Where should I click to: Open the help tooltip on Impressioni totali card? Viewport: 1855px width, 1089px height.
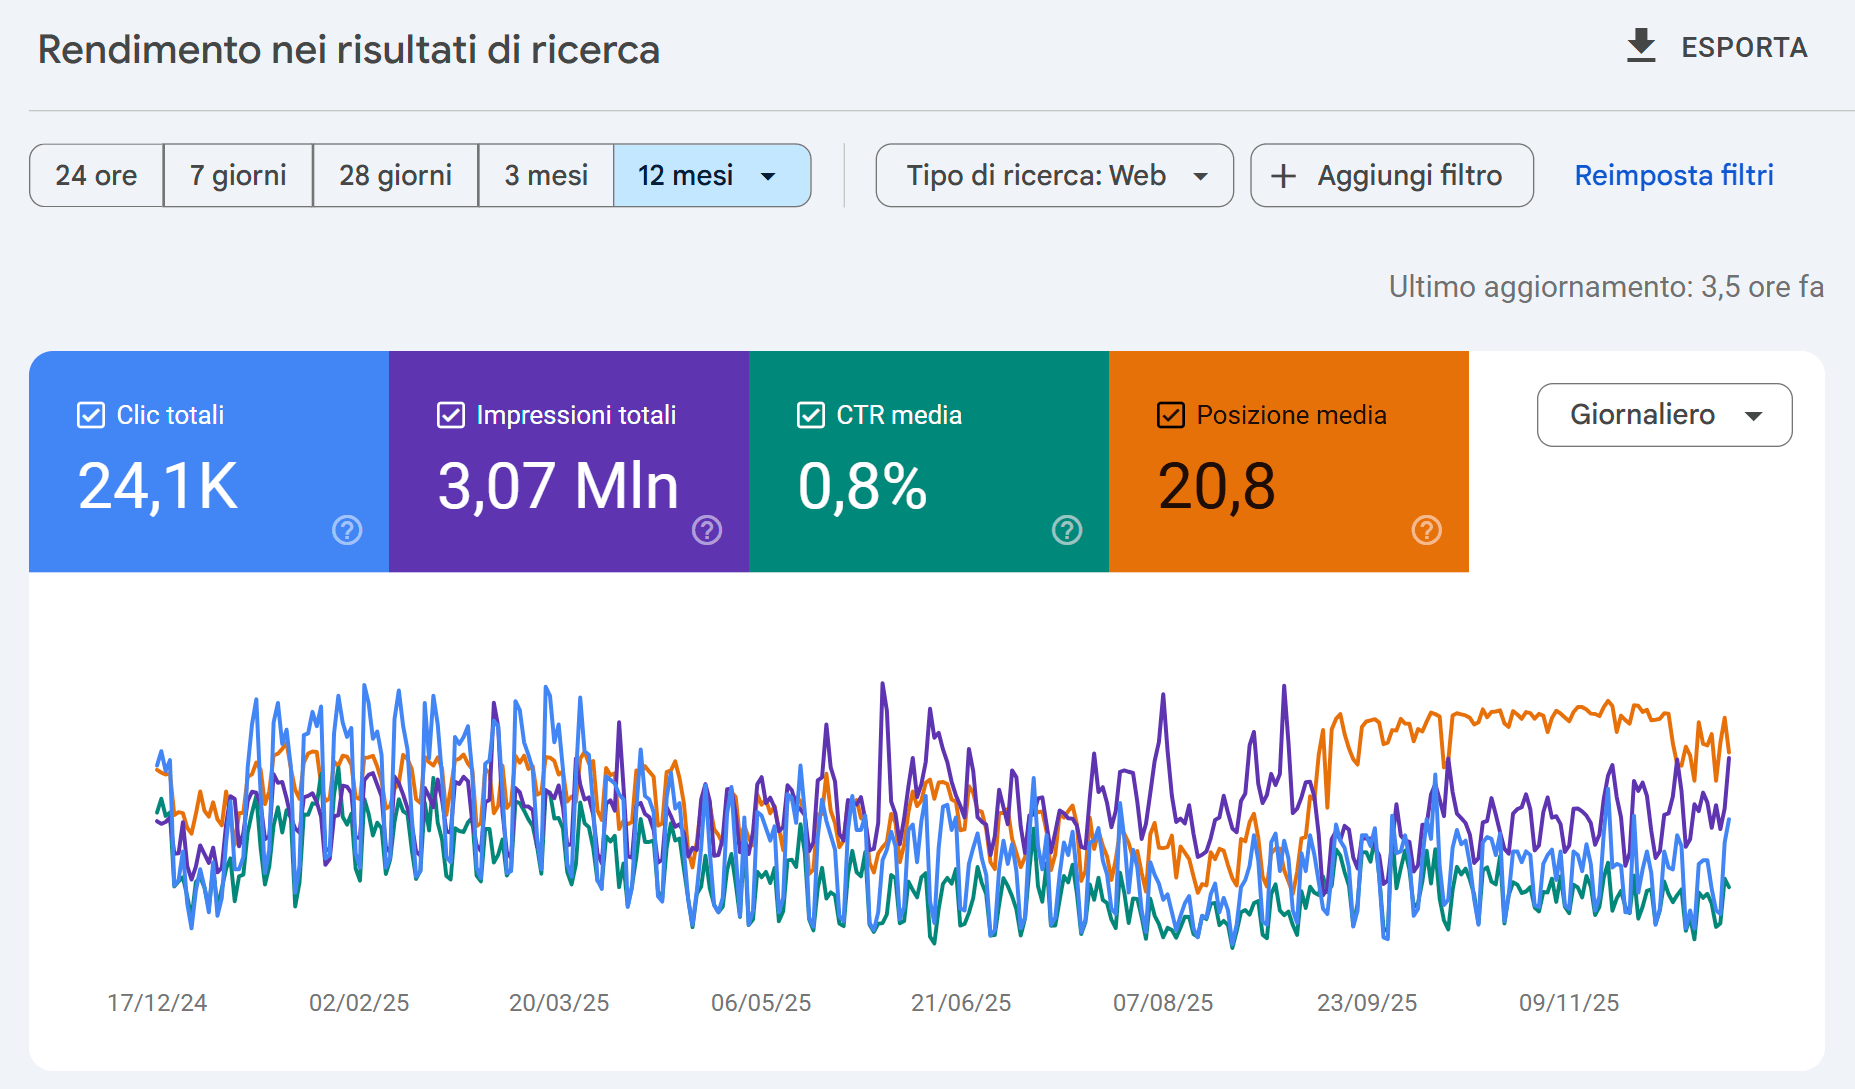[707, 531]
